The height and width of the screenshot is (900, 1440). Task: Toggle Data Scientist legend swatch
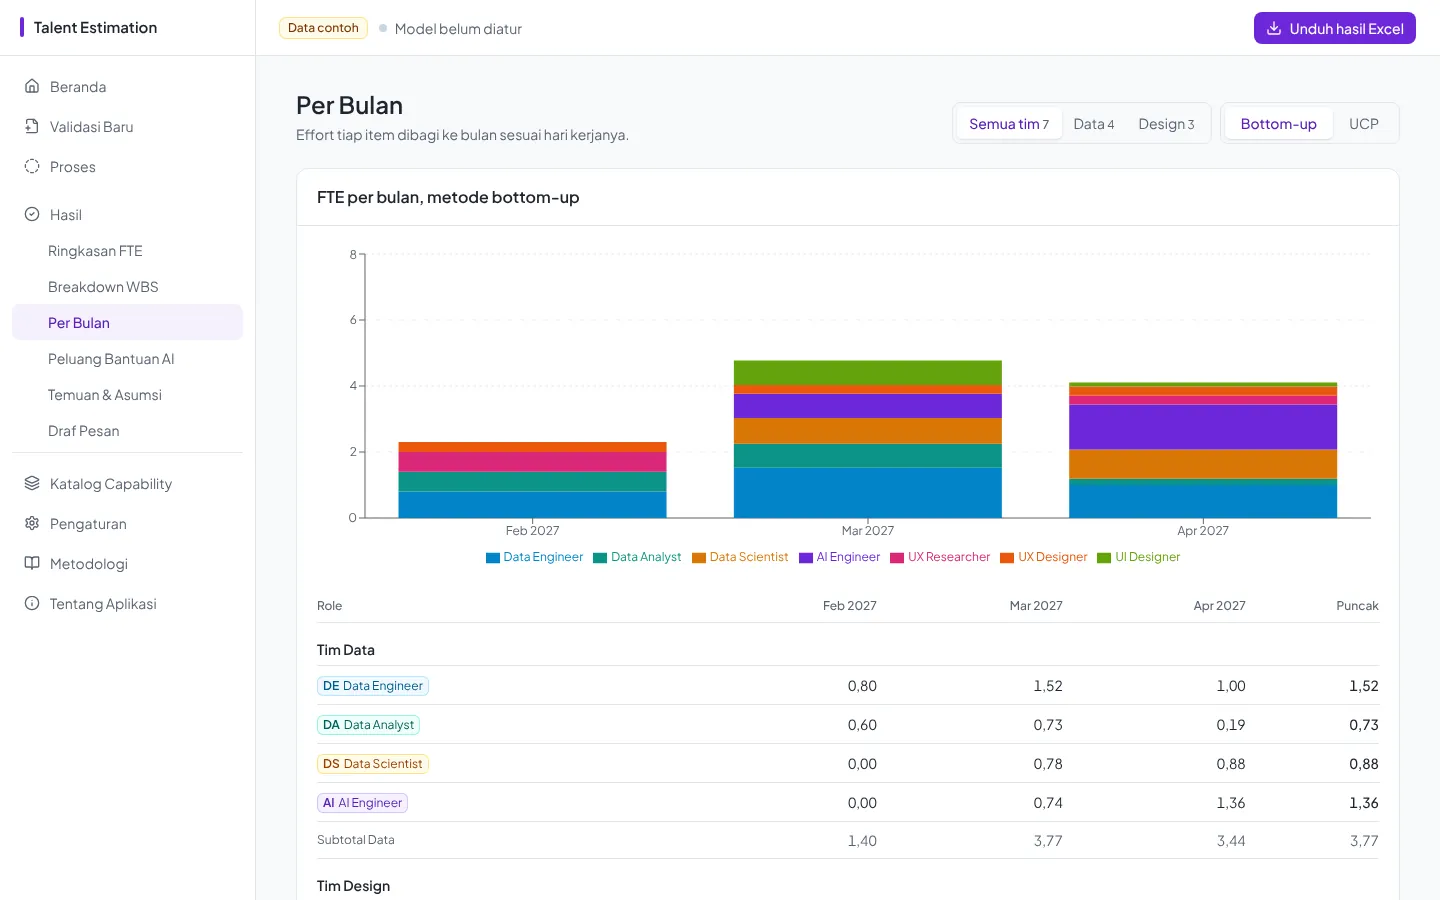tap(699, 558)
